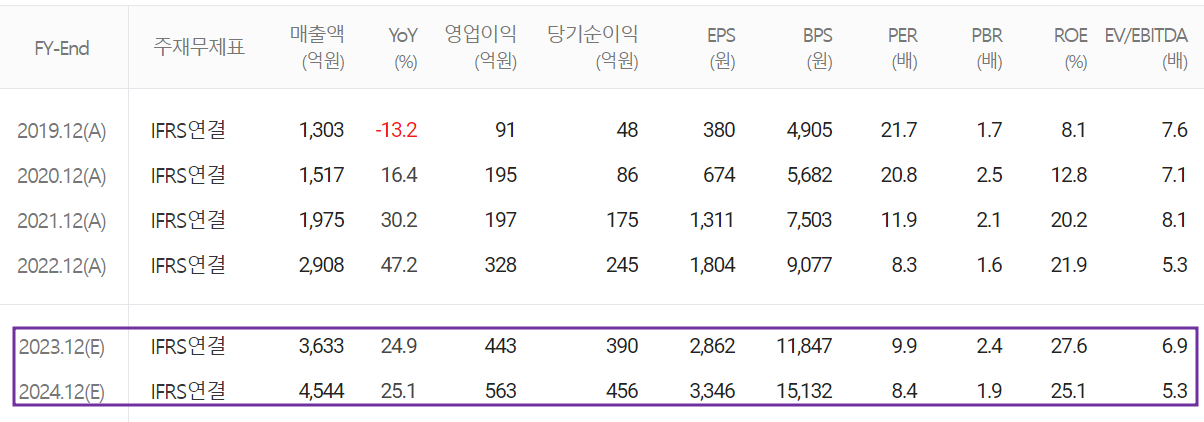Select the 1,303 sales value

322,130
